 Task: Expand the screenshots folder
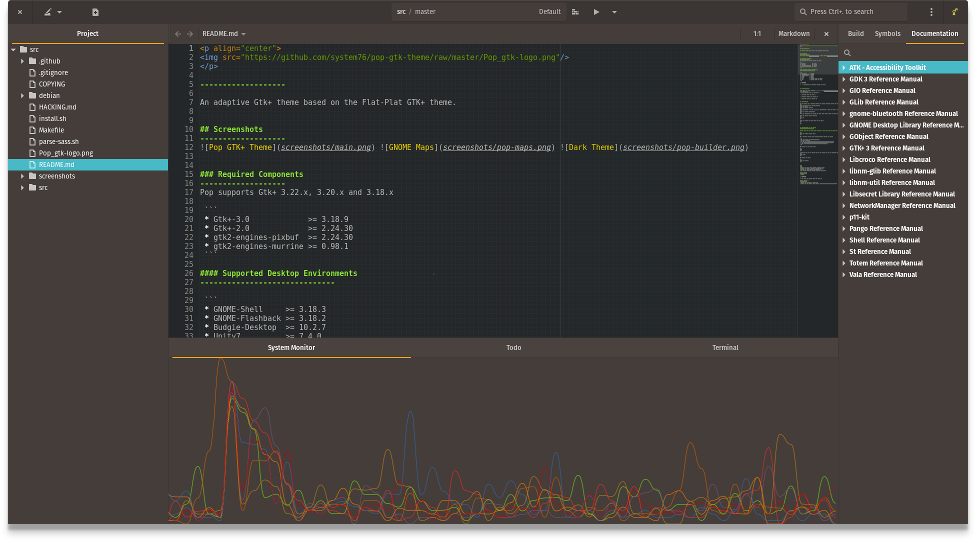(x=22, y=176)
